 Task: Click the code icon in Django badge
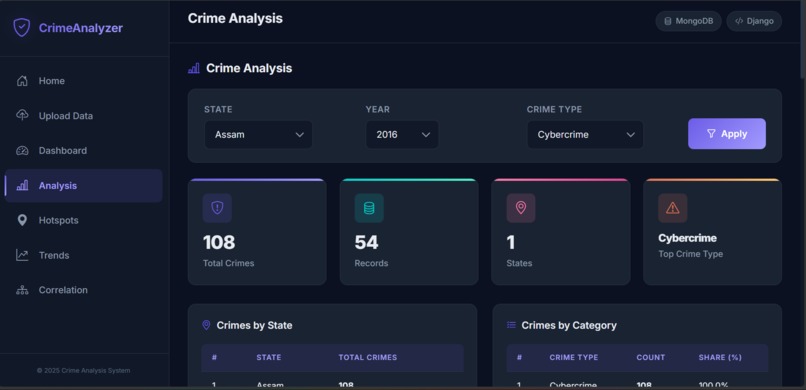[x=739, y=21]
